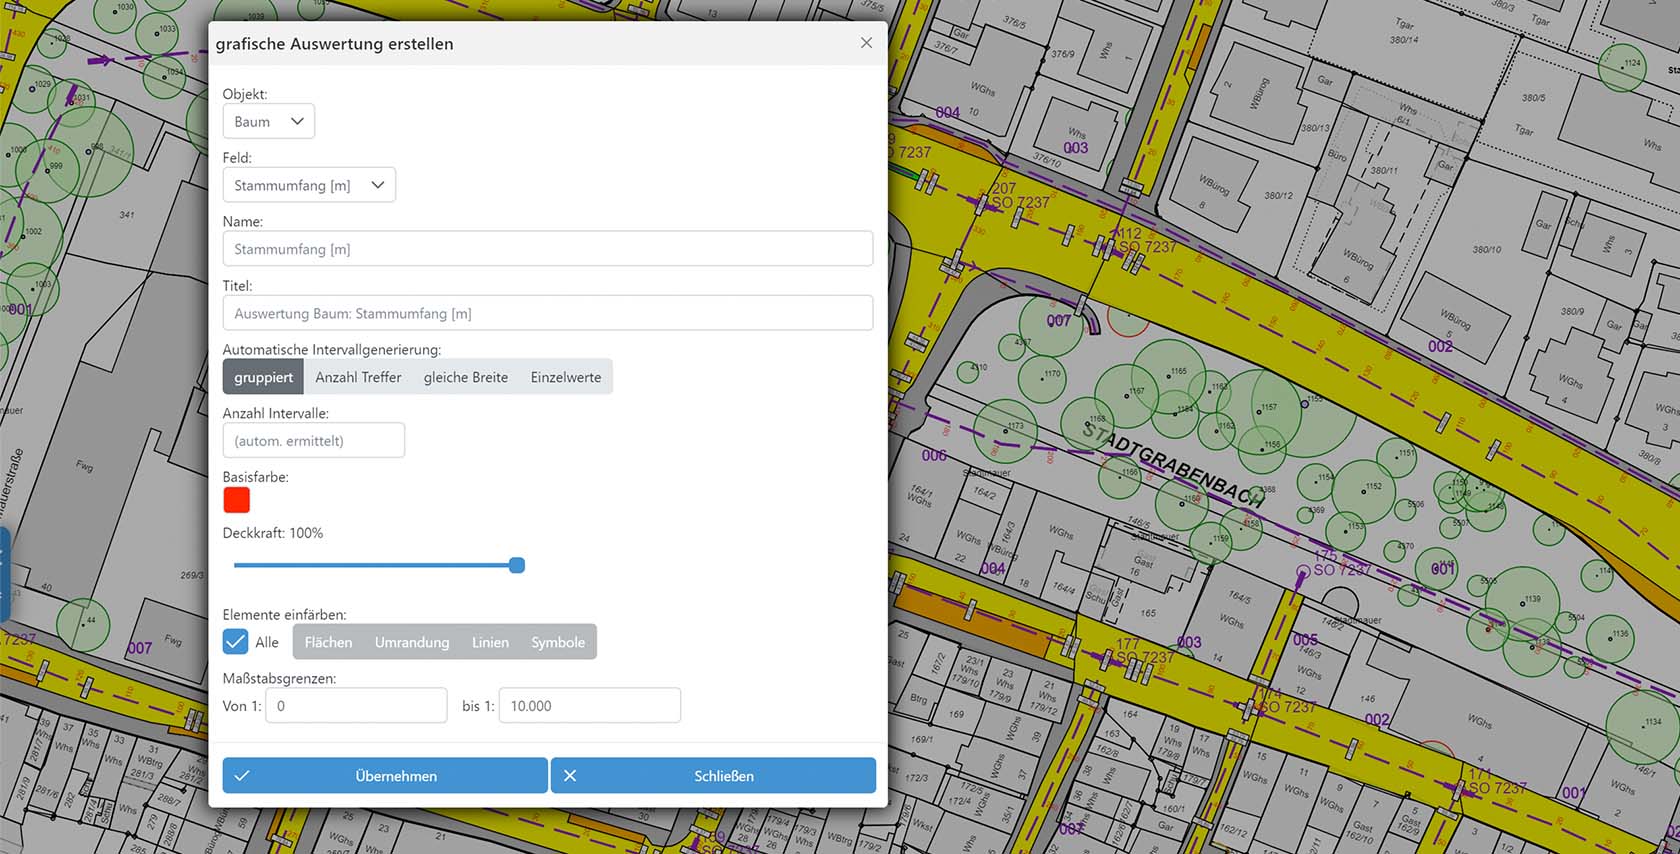Click the Deckkraft slider handle
Screen dimensions: 1680x854
[x=517, y=565]
